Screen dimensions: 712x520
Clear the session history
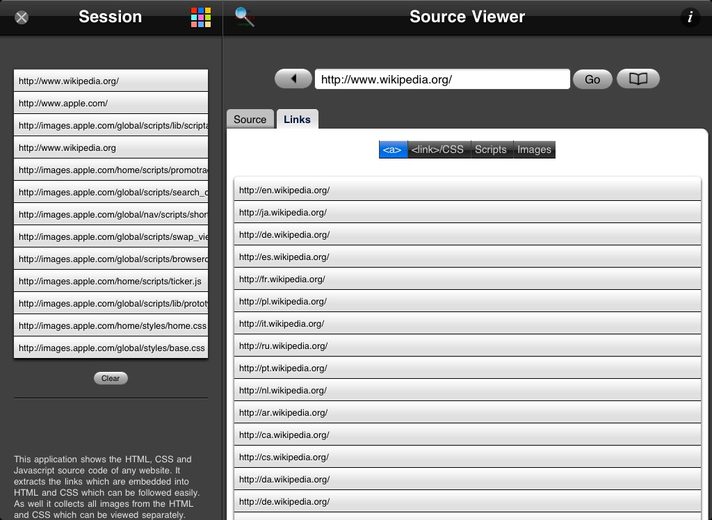pos(111,378)
